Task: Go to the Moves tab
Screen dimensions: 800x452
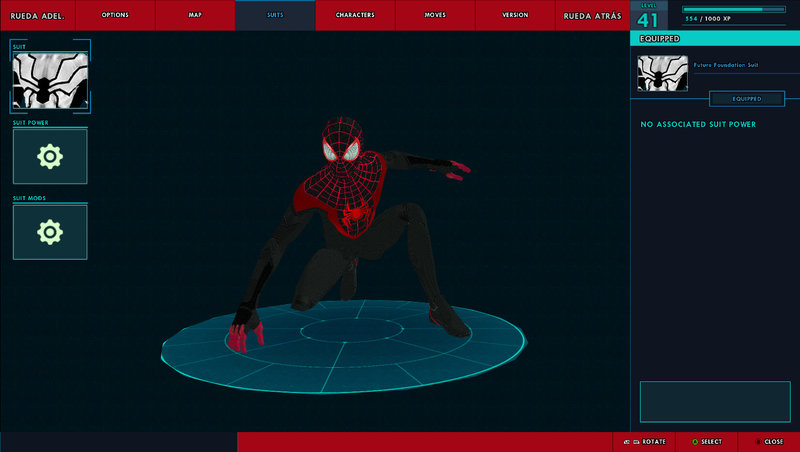Action: point(435,15)
